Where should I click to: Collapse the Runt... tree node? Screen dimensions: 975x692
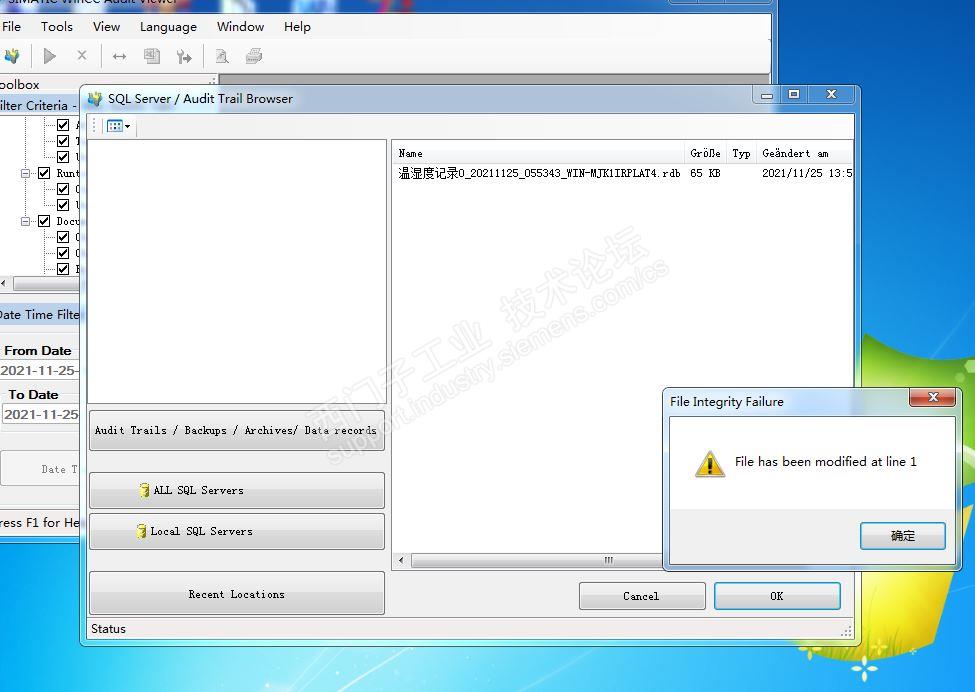25,173
